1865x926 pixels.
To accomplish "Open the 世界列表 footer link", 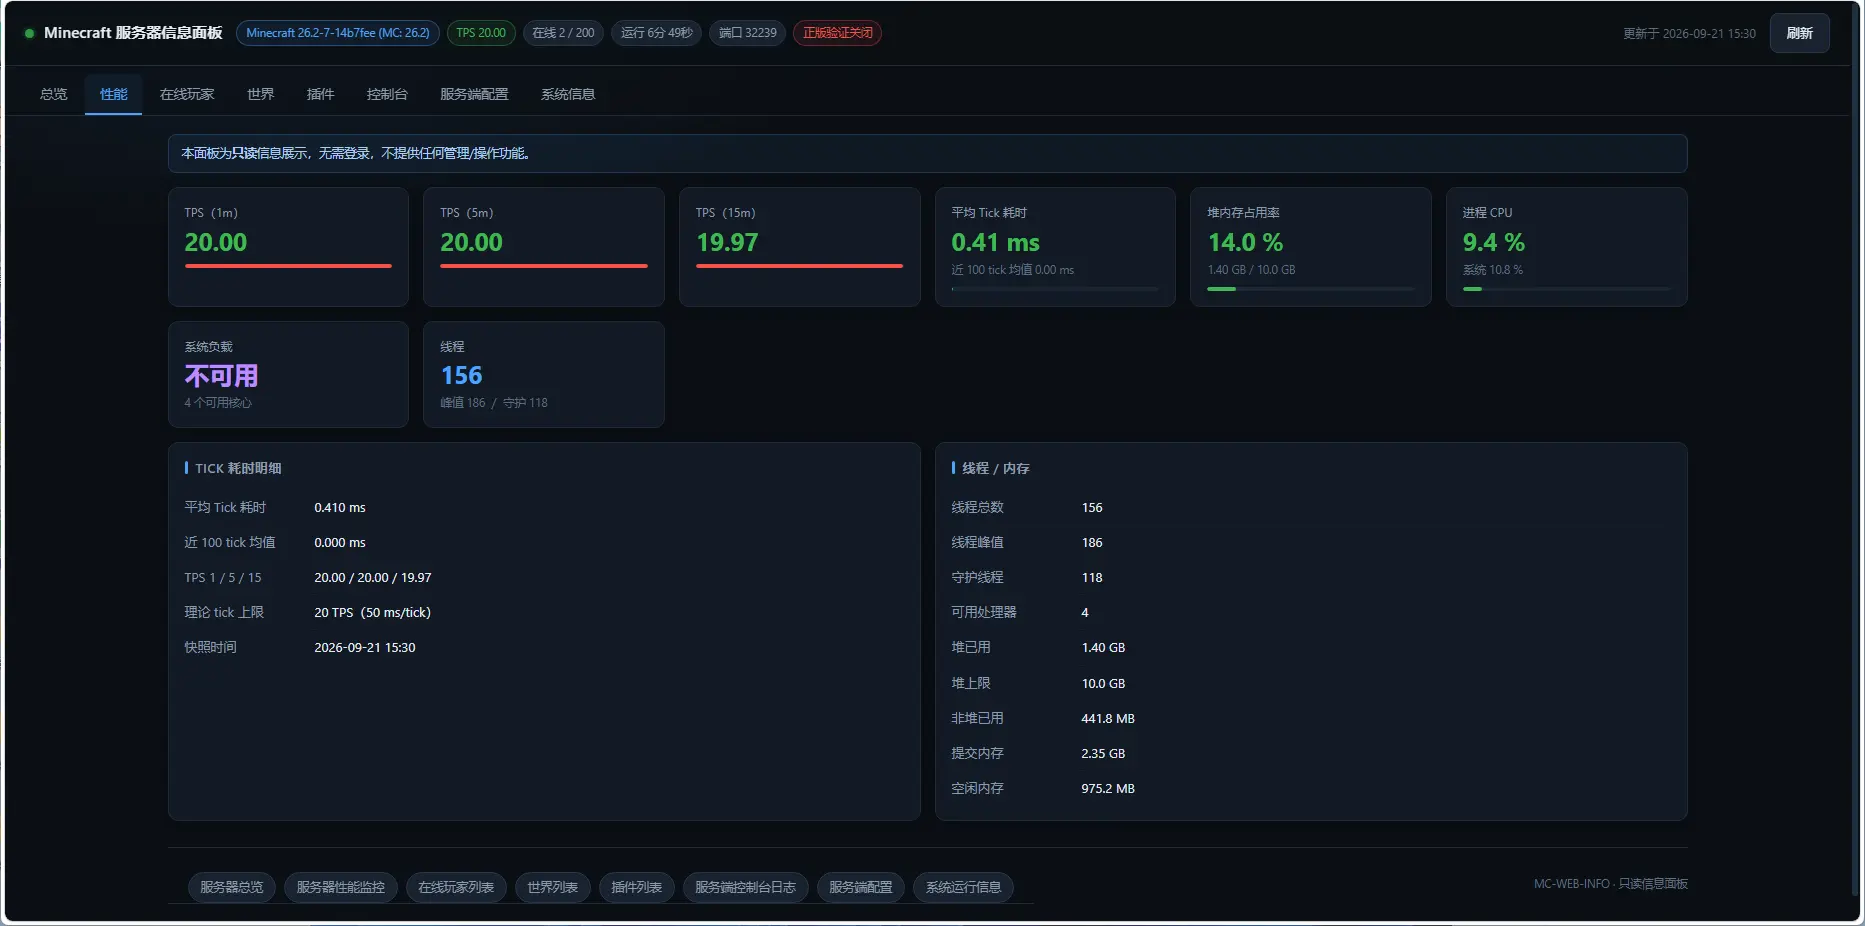I will click(552, 887).
